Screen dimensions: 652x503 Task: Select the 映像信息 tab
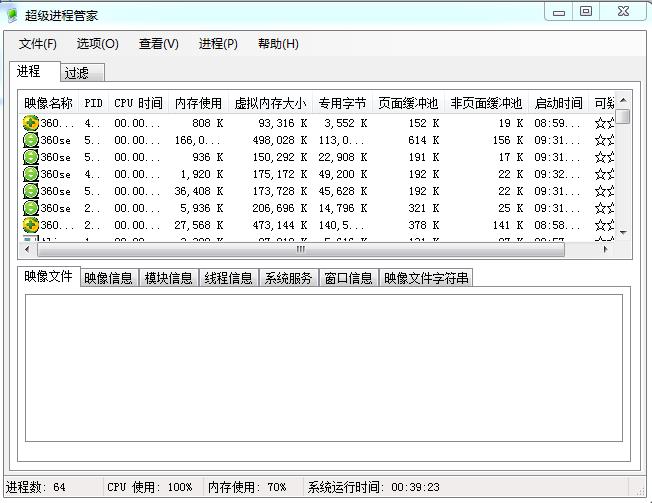(x=108, y=278)
